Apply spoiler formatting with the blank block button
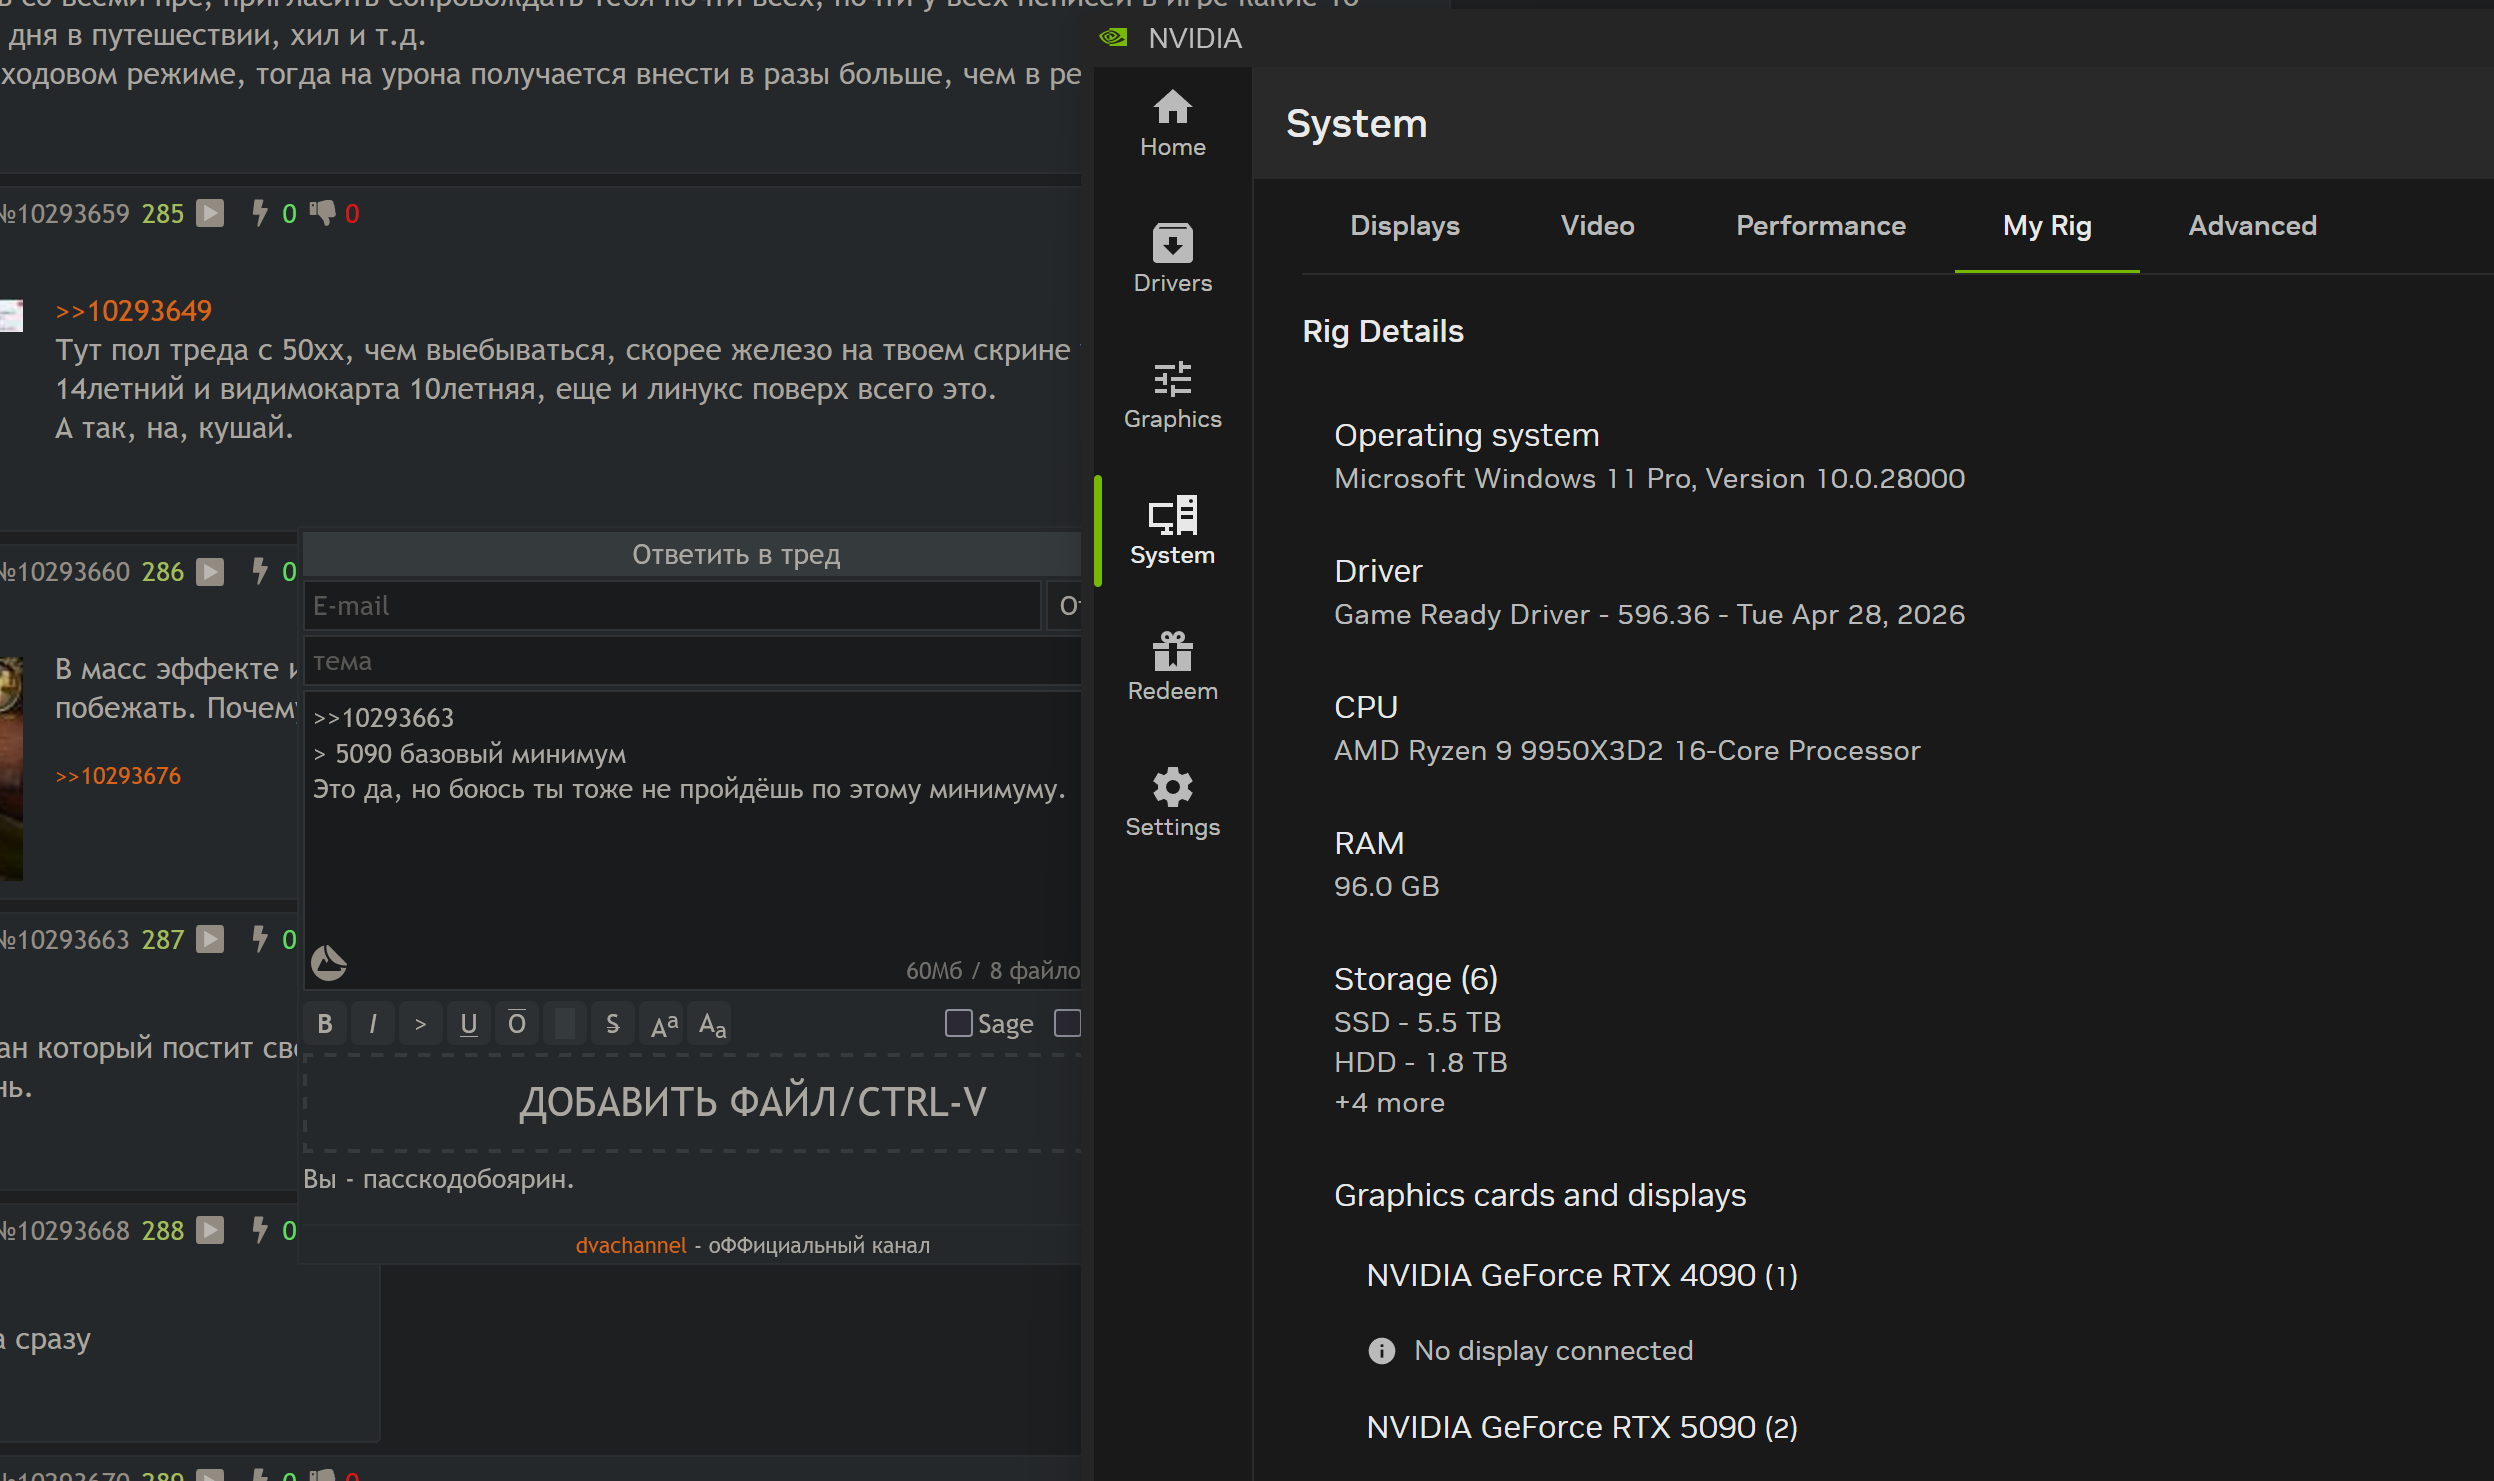Image resolution: width=2494 pixels, height=1481 pixels. click(x=565, y=1024)
